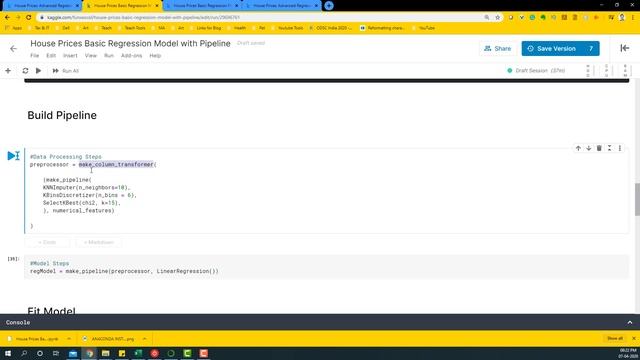Screen dimensions: 640x360
Task: Click Chrome icon on taskbar
Action: tap(89, 353)
